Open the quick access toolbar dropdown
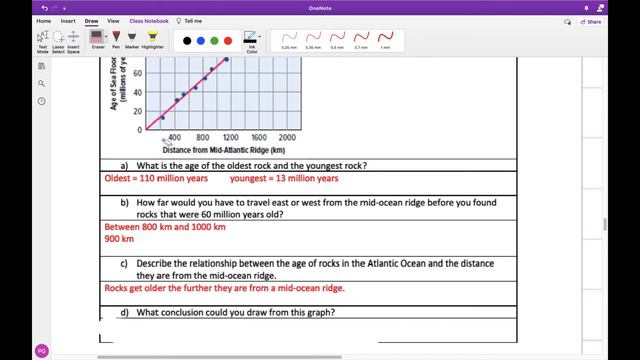 (64, 8)
